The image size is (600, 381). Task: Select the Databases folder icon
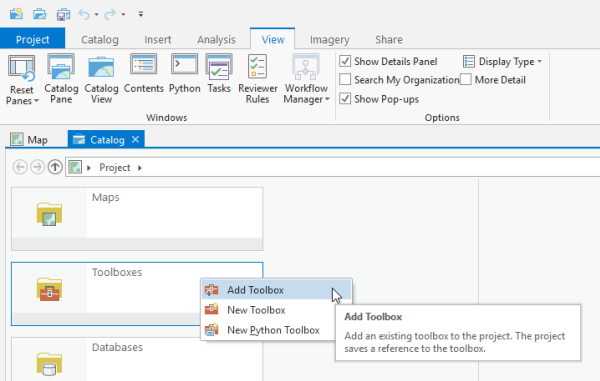coord(49,364)
